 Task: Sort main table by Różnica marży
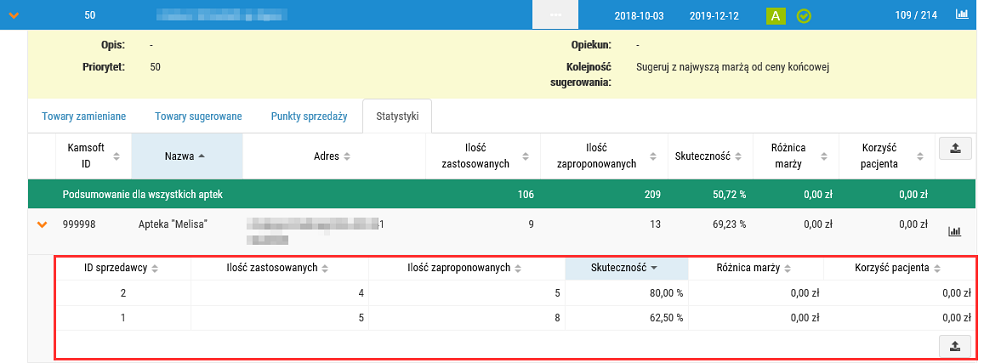coord(793,156)
